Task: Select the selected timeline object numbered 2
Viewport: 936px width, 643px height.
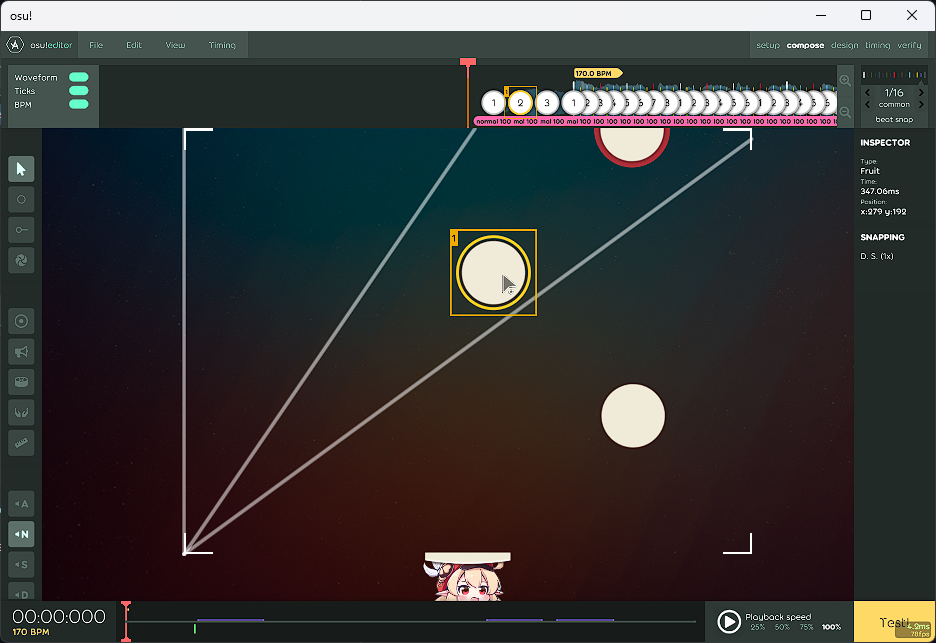Action: (x=521, y=103)
